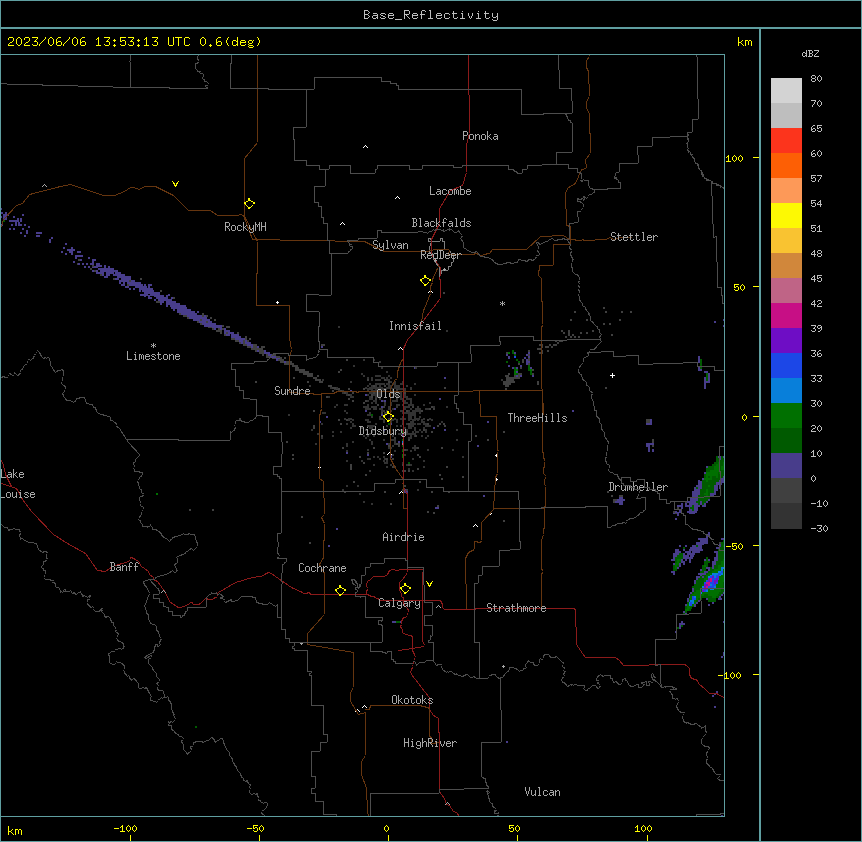This screenshot has width=862, height=842.
Task: Click the white caret marker west of Lacombe
Action: click(397, 198)
